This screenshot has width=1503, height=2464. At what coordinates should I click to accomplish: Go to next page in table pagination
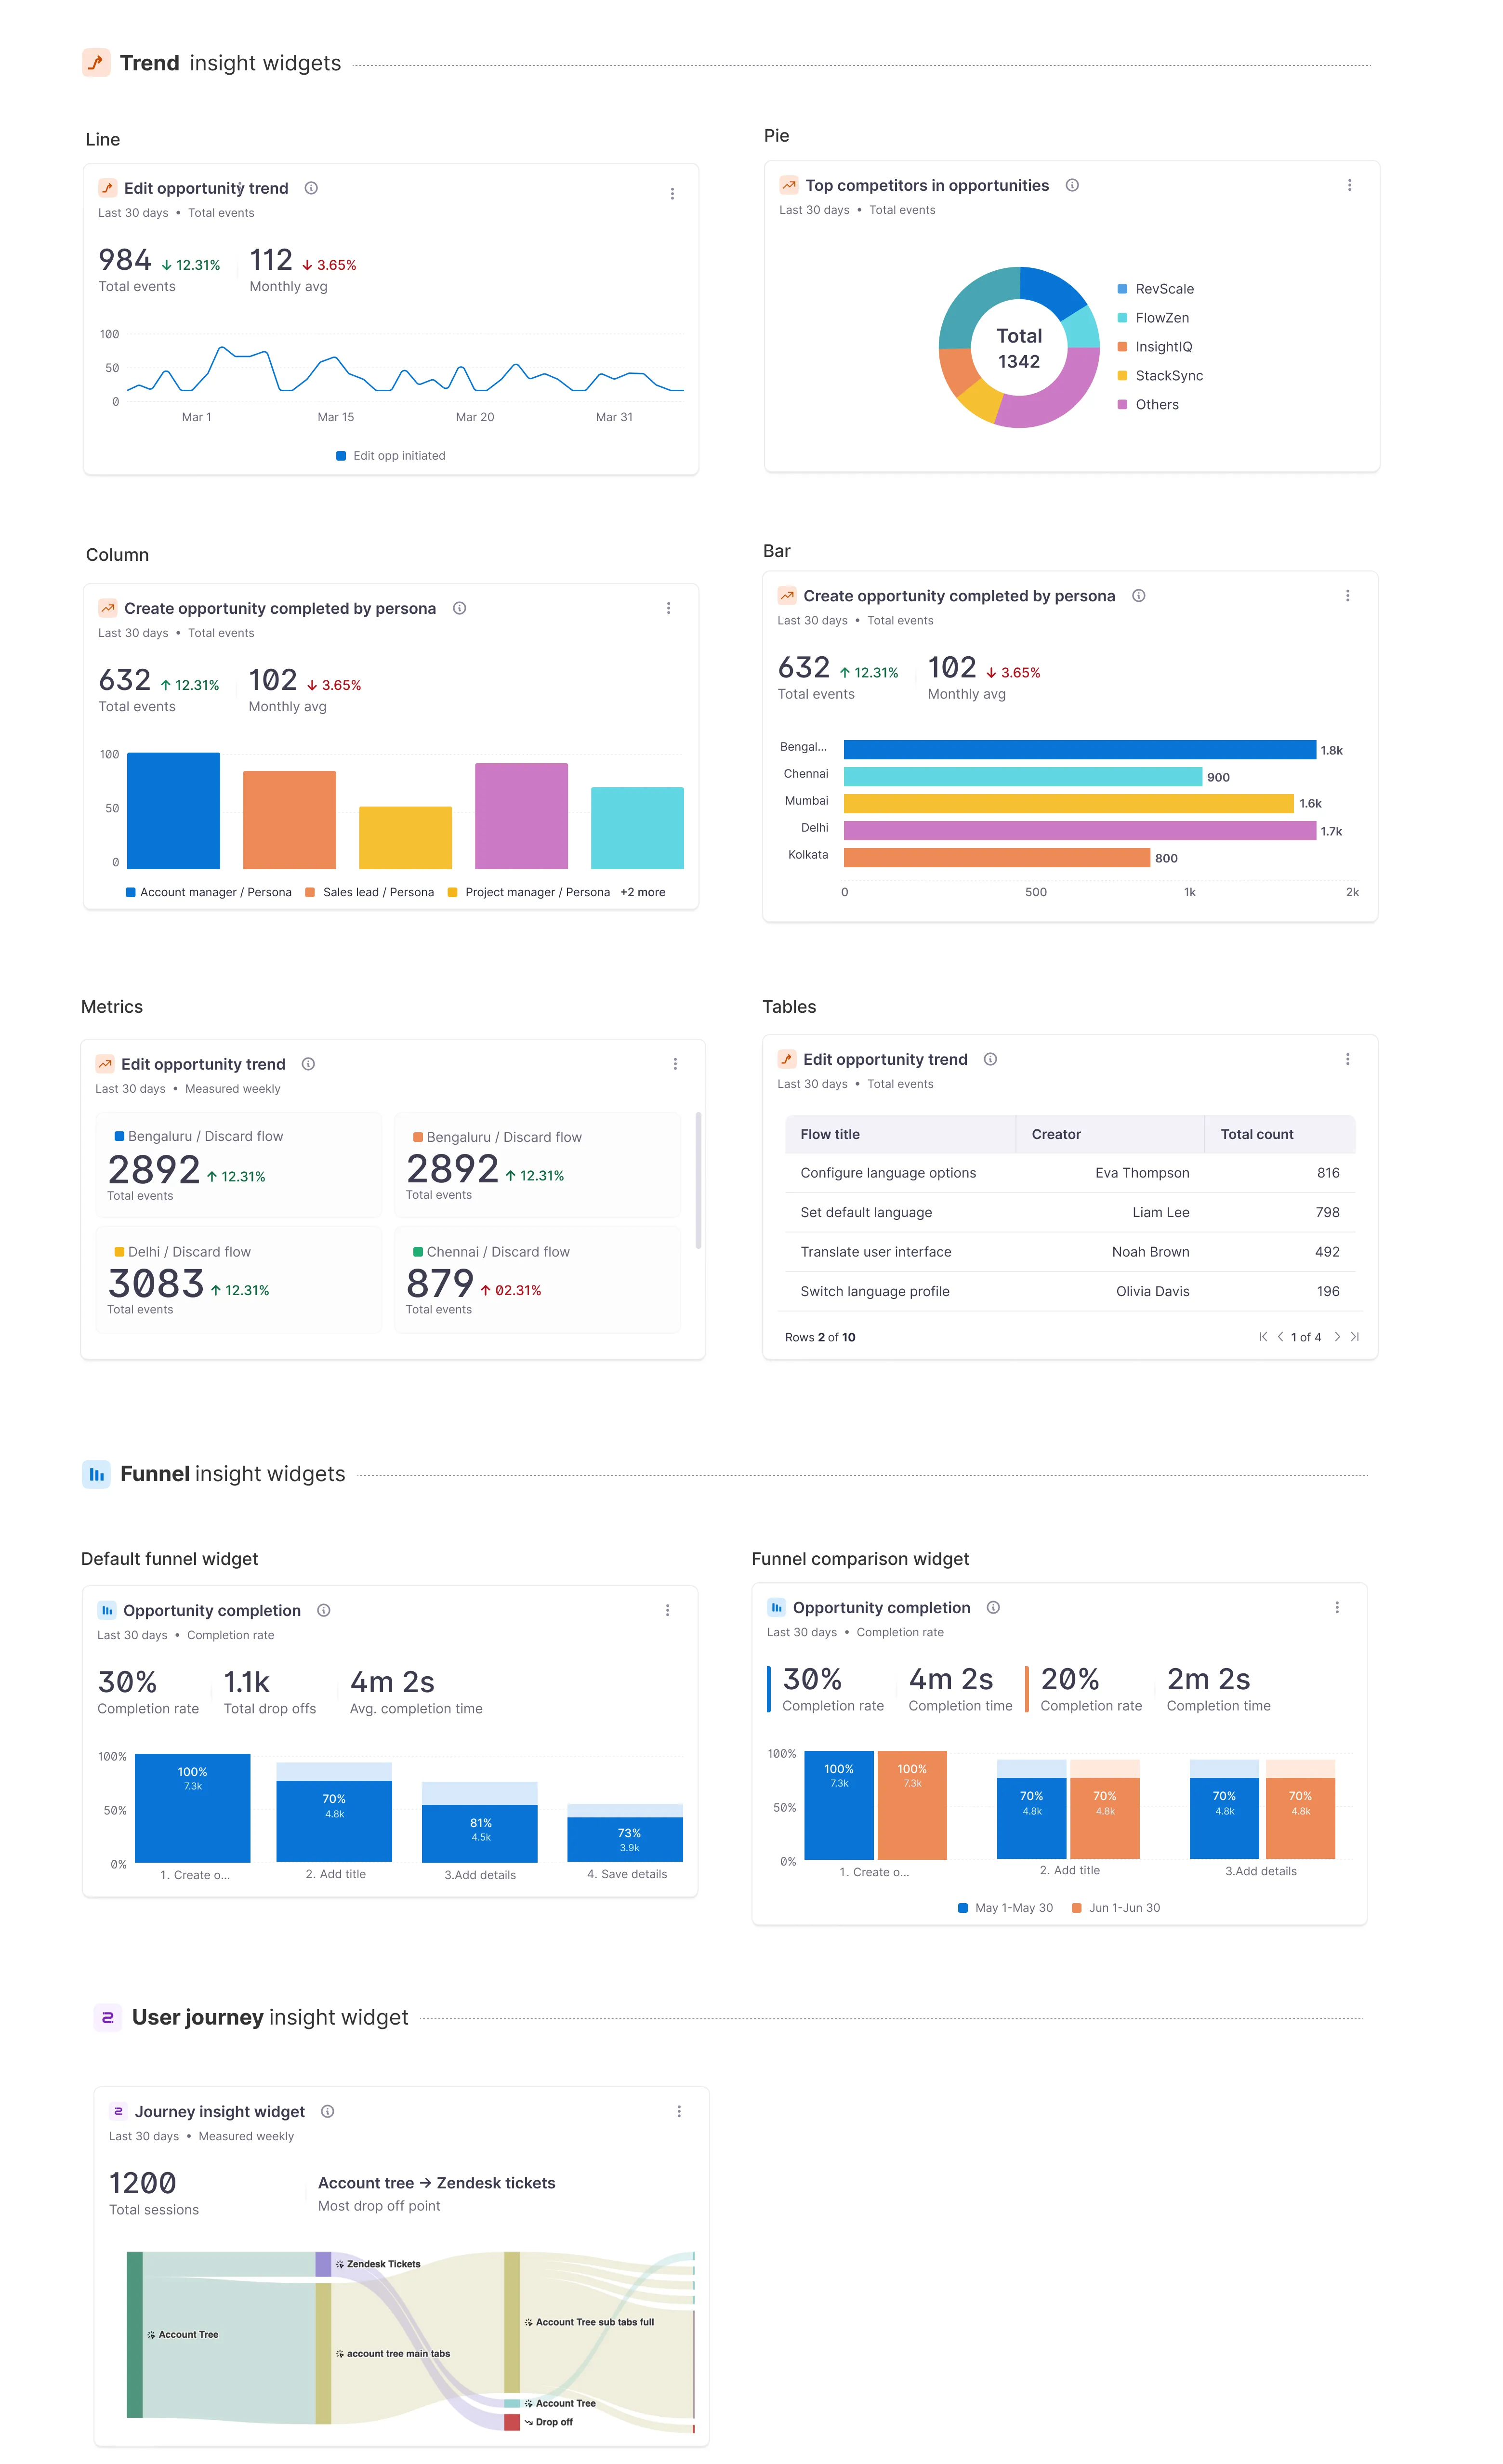(x=1337, y=1337)
